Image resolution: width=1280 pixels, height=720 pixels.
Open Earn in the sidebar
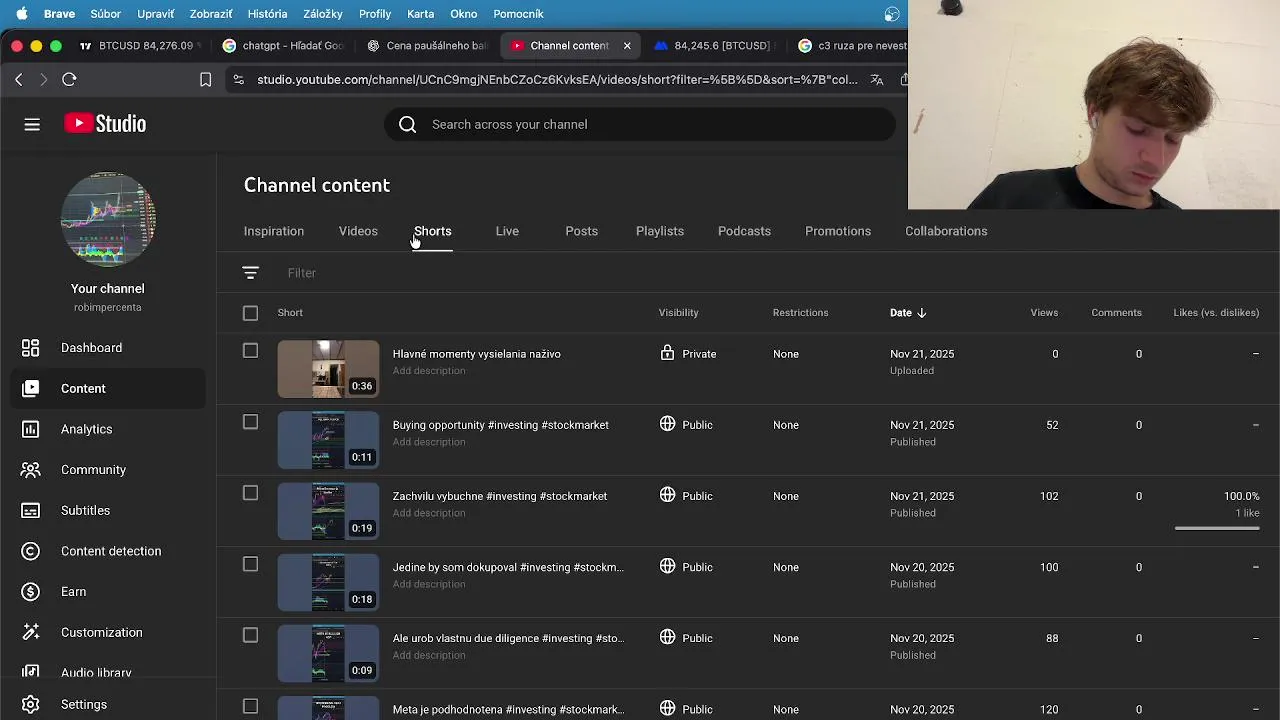click(108, 592)
